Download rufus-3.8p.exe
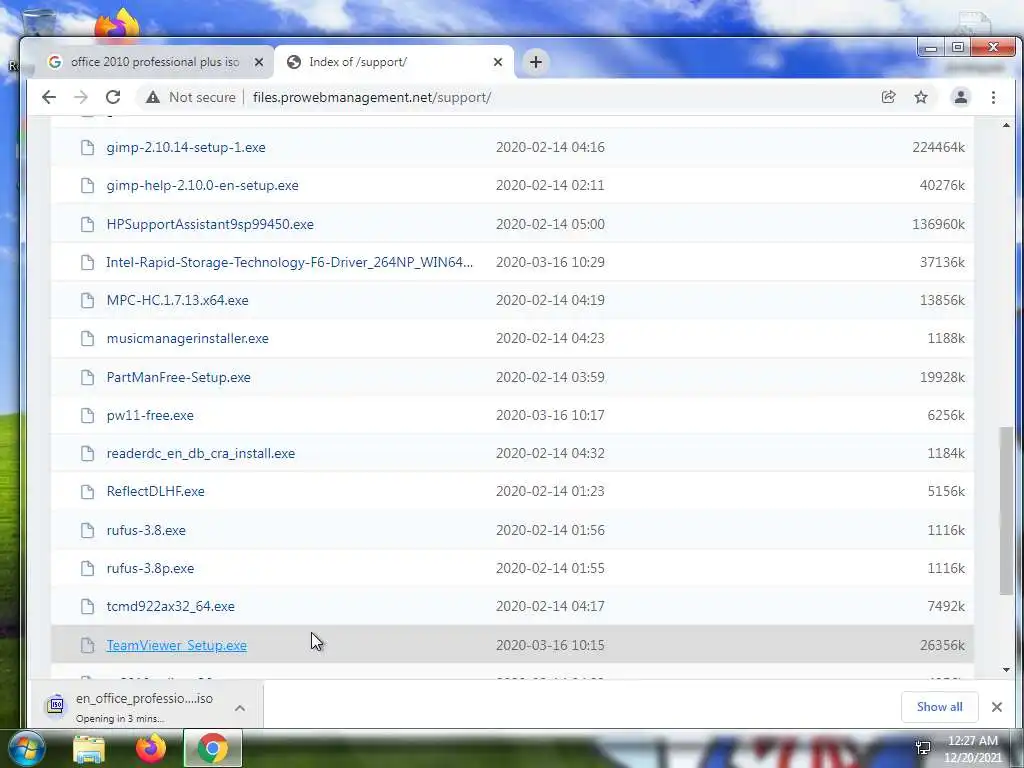The image size is (1024, 768). (150, 568)
